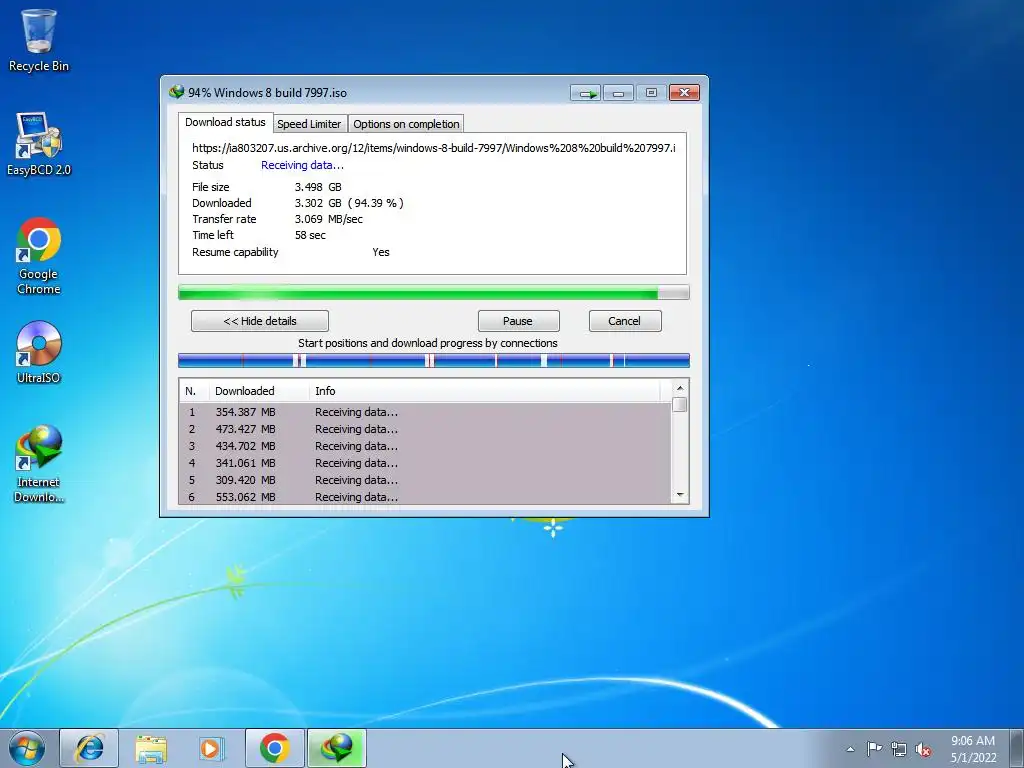This screenshot has height=768, width=1024.
Task: Click the IDM icon in dialog title bar
Action: tap(176, 92)
